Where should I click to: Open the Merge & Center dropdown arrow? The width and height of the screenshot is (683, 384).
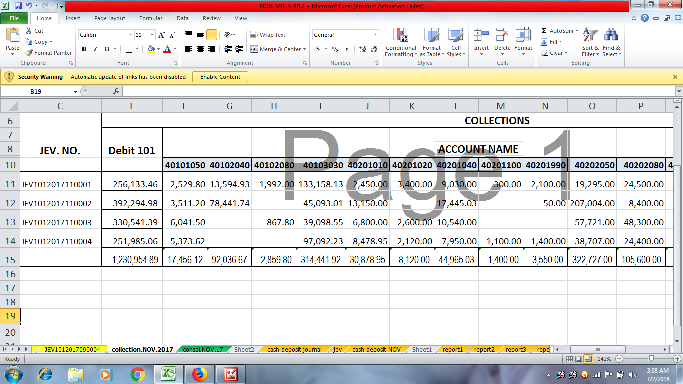(304, 49)
